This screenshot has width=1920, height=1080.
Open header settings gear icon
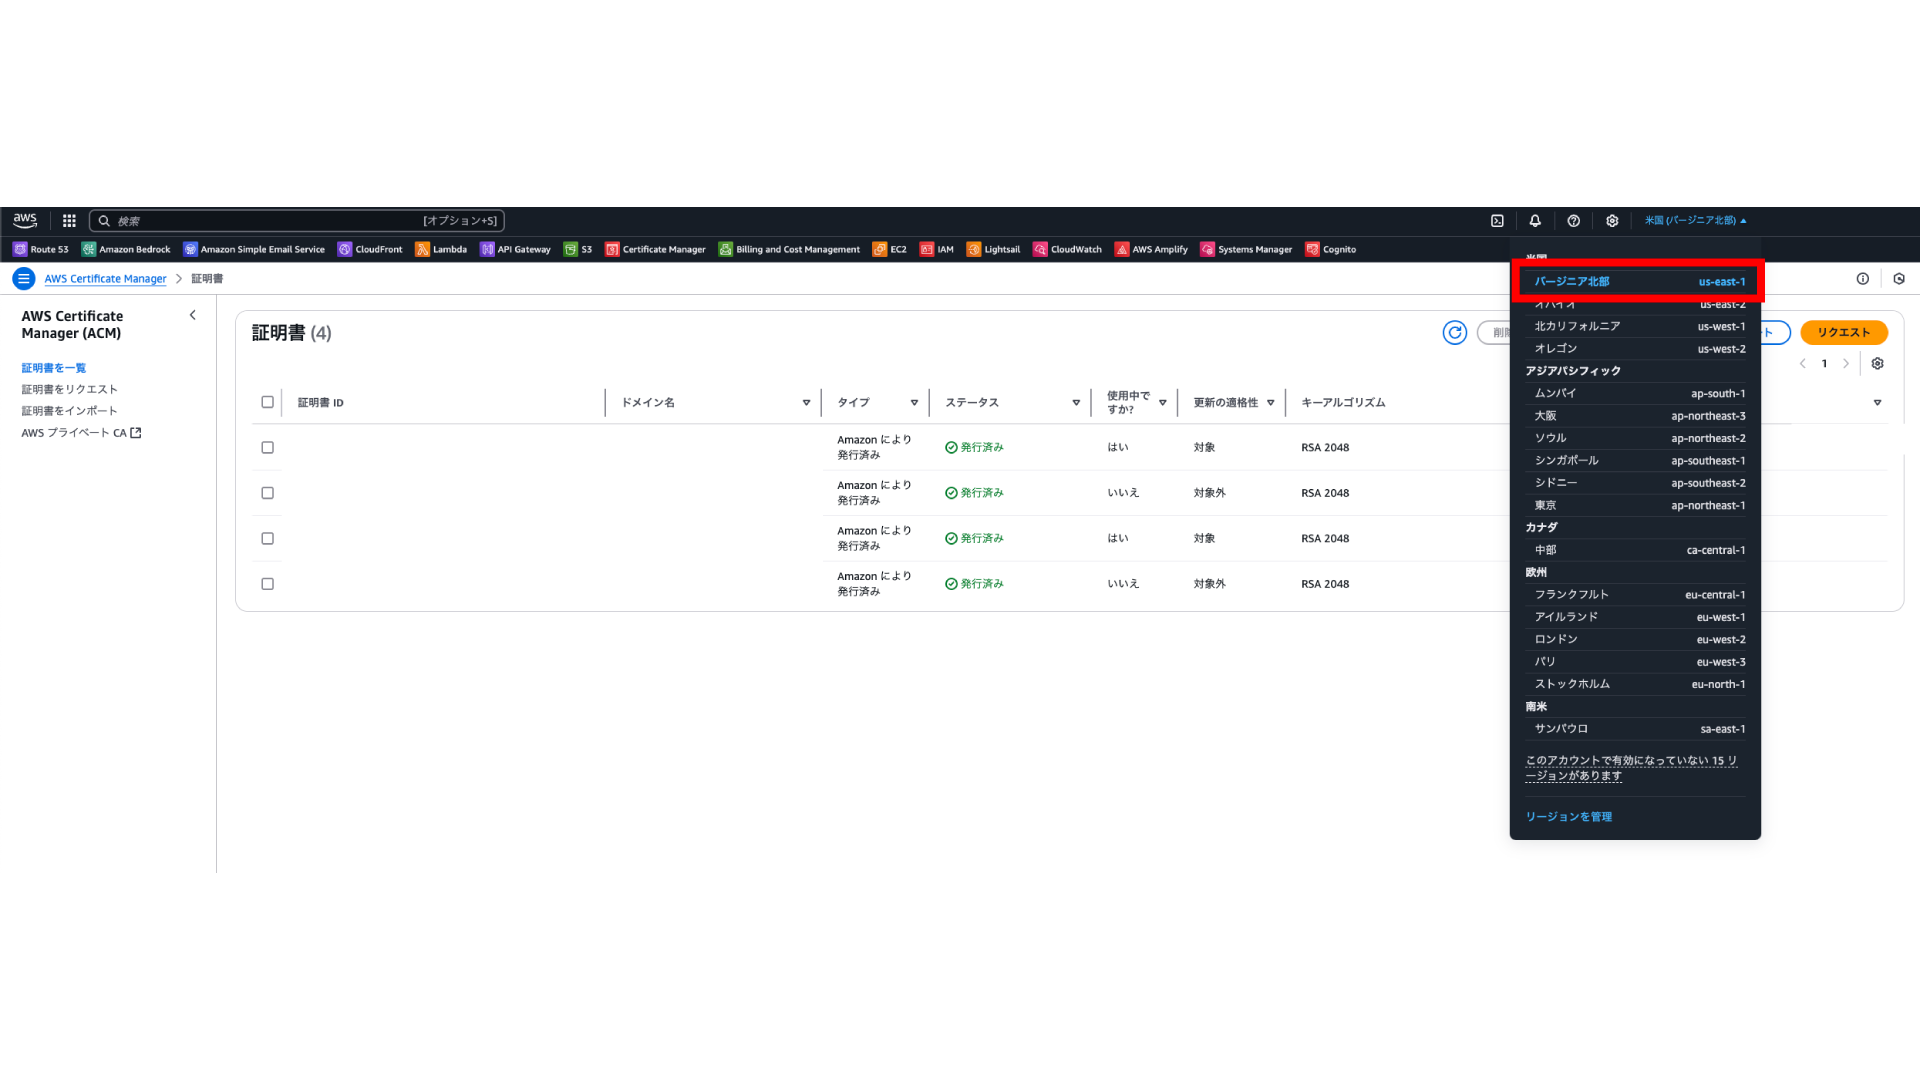point(1612,221)
